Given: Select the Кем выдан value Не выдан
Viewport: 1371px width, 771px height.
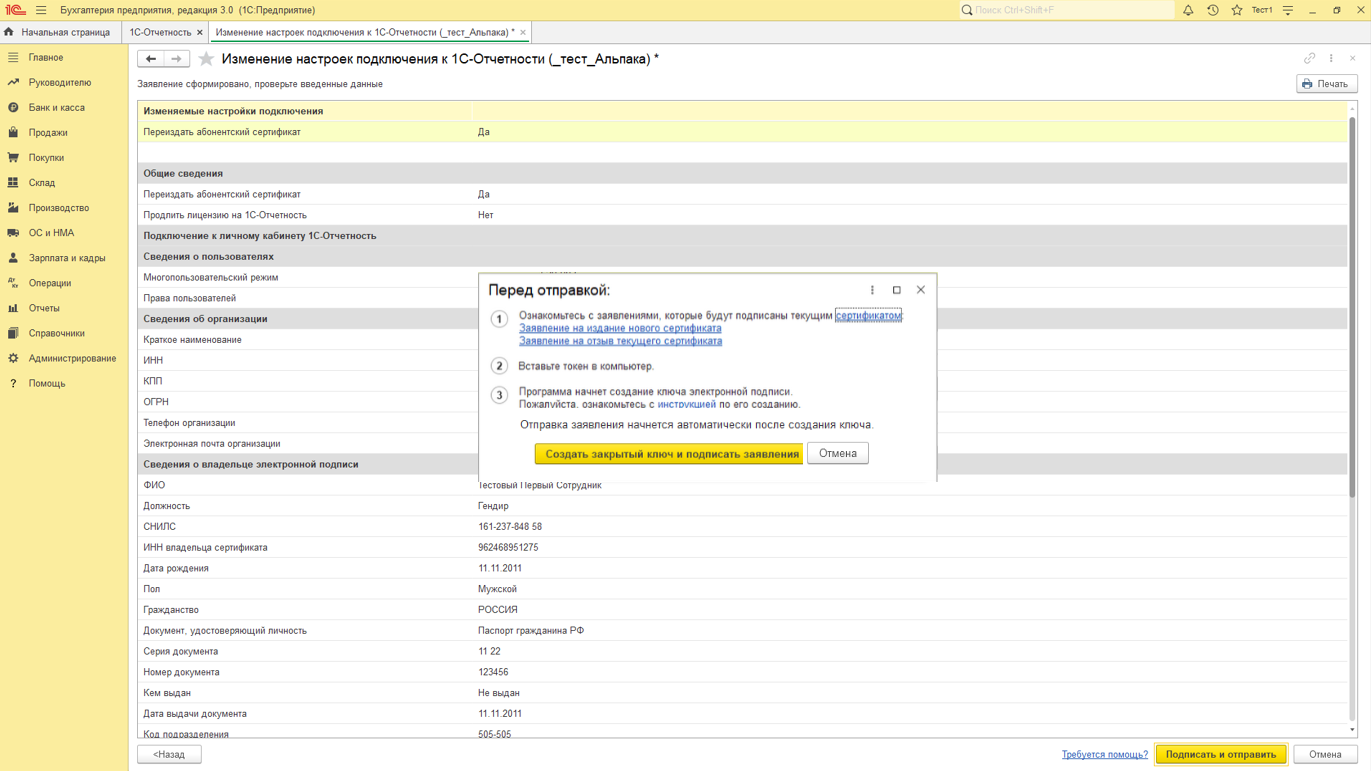Looking at the screenshot, I should click(x=499, y=693).
